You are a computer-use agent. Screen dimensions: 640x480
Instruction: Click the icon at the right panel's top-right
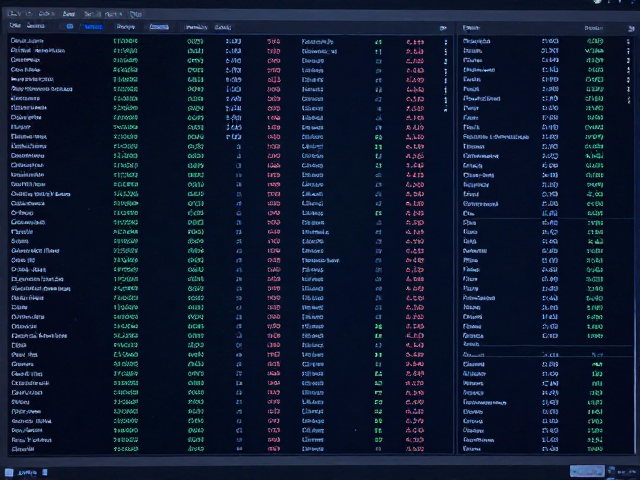tap(631, 28)
